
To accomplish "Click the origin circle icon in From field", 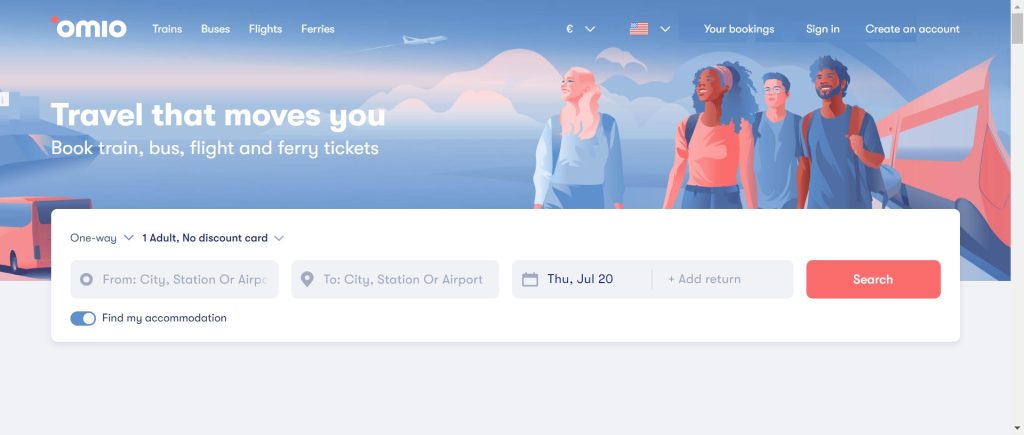I will point(86,280).
